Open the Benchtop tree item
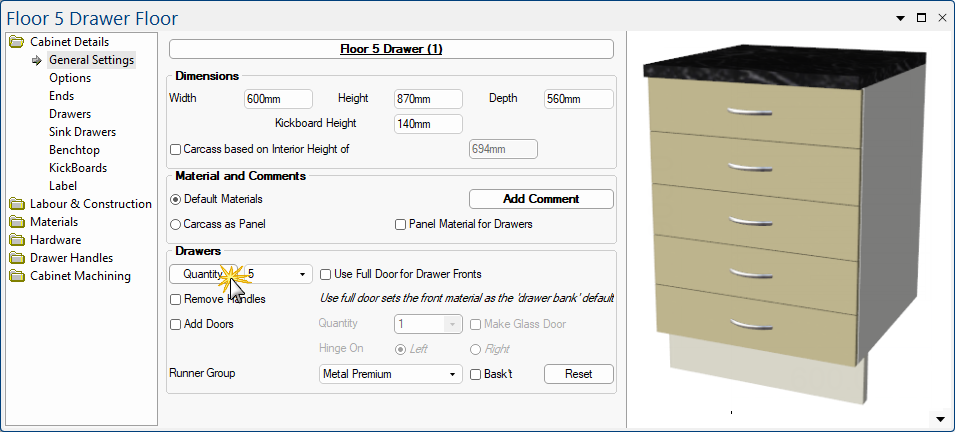Image resolution: width=955 pixels, height=432 pixels. point(74,150)
